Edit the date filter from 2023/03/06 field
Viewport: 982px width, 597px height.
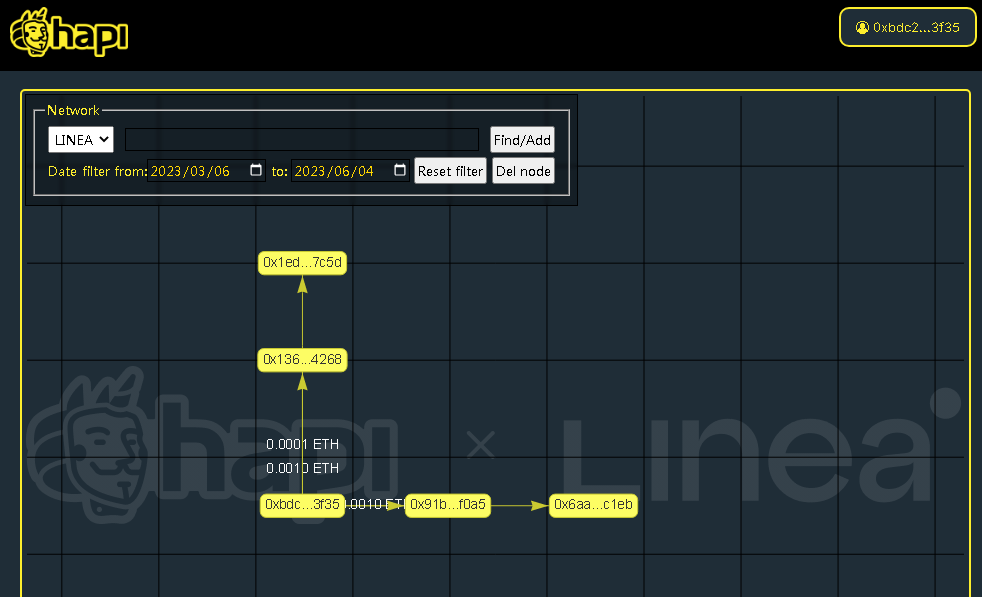[x=206, y=171]
